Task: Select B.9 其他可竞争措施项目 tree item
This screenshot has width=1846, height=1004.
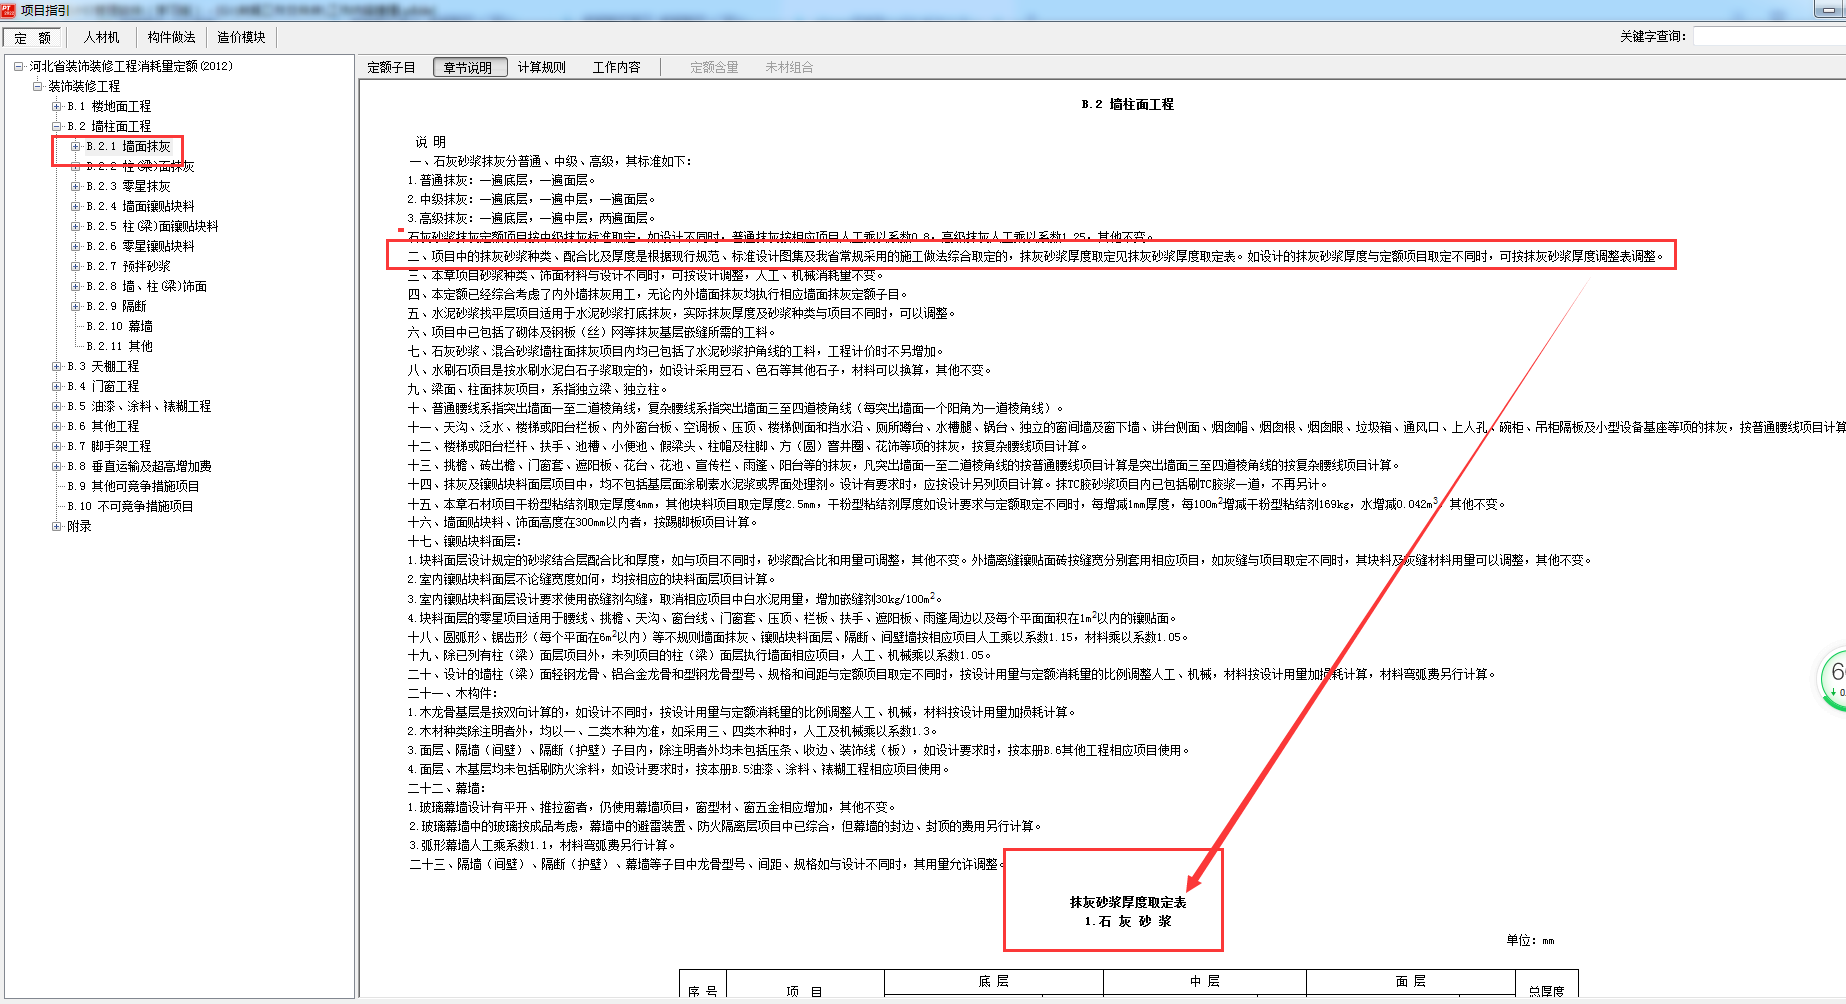Action: coord(133,486)
